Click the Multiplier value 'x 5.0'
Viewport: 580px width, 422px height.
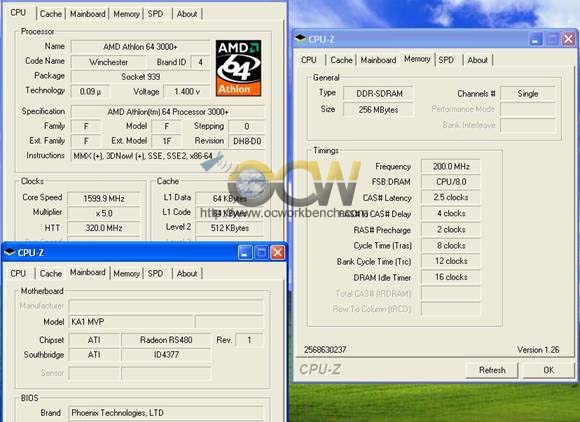point(104,213)
